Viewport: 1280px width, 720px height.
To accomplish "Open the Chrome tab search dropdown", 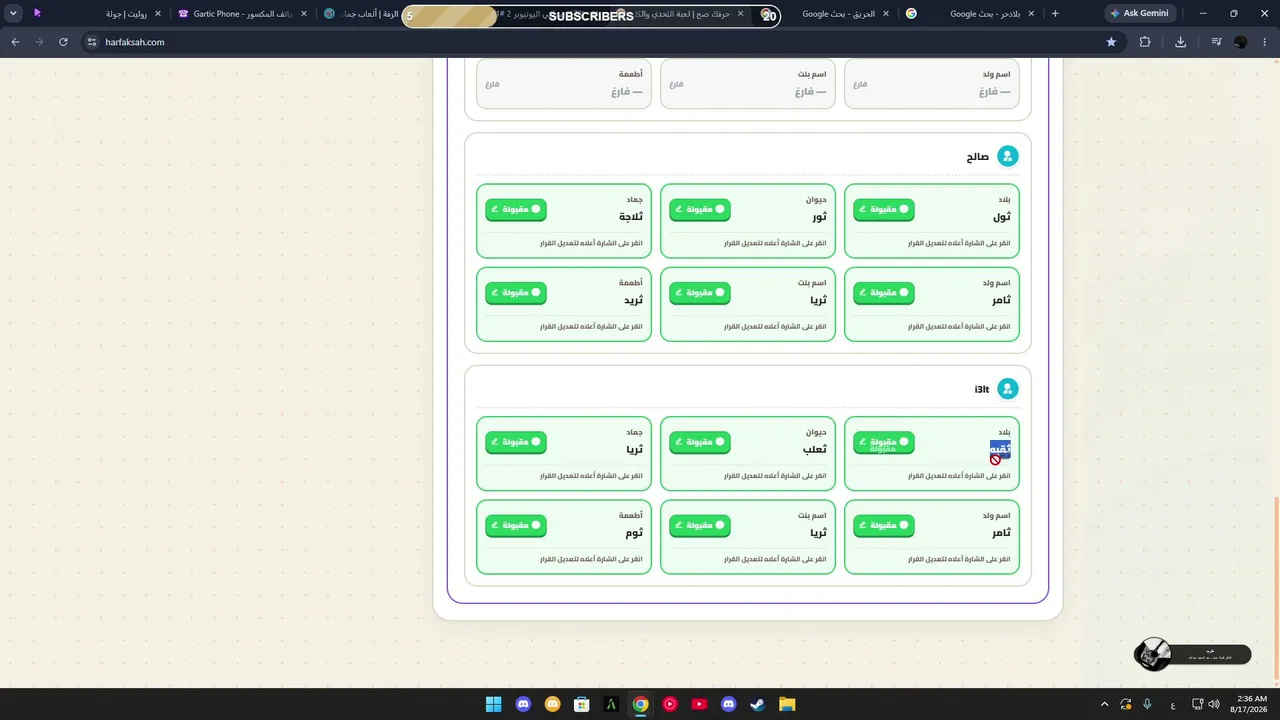I will tap(14, 14).
